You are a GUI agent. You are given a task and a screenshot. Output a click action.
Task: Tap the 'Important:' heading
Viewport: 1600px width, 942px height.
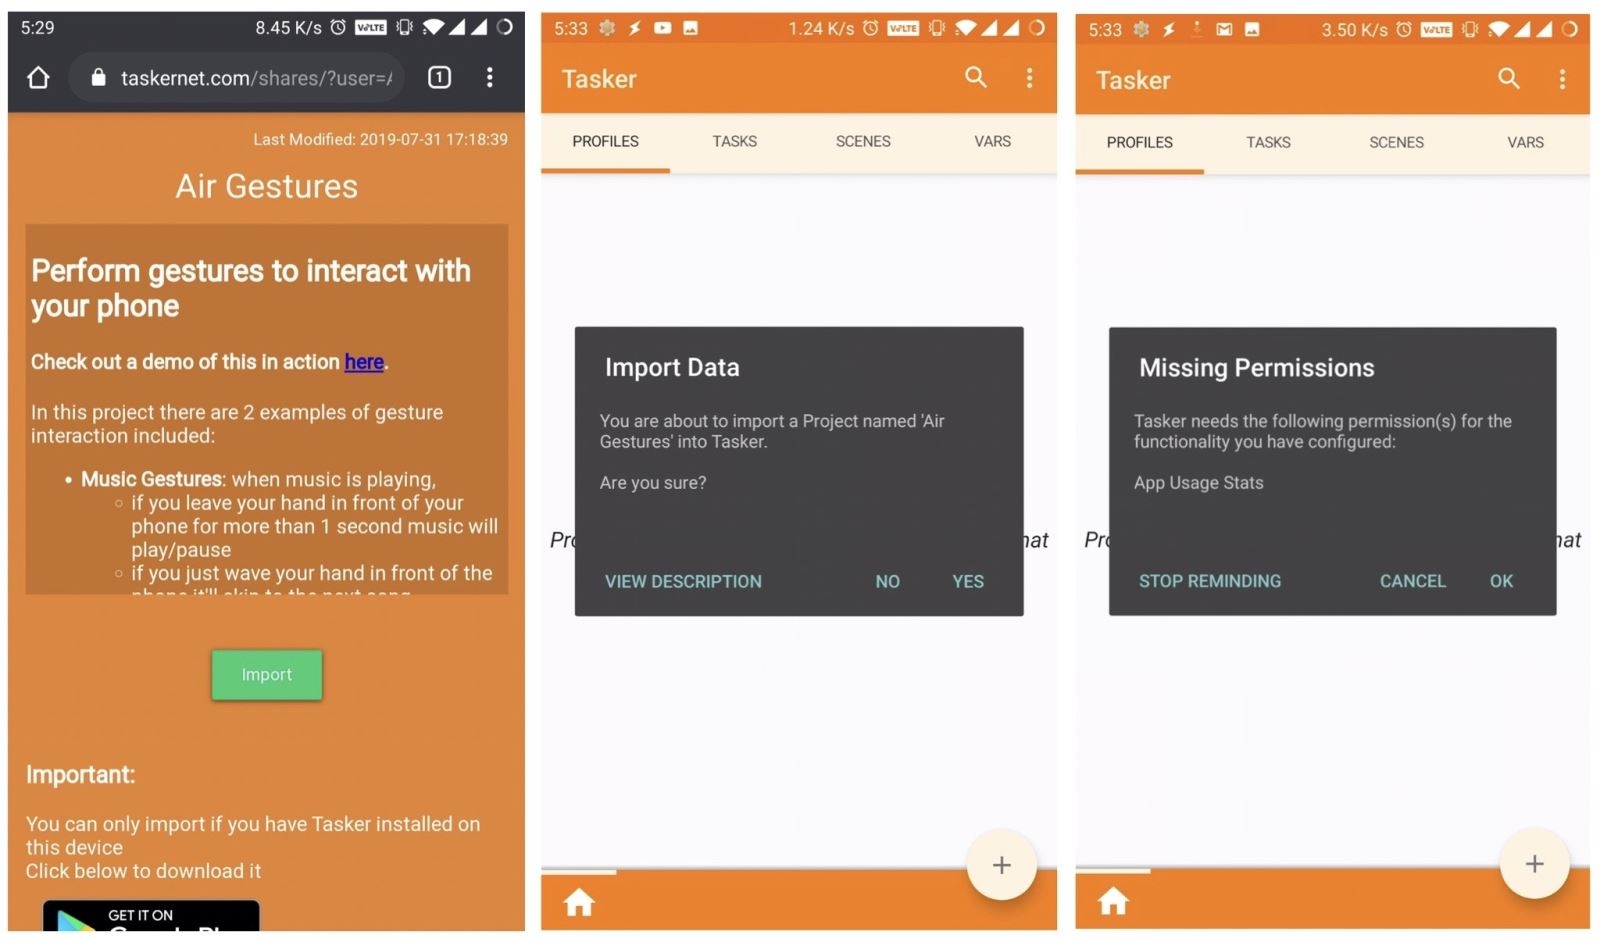point(80,775)
